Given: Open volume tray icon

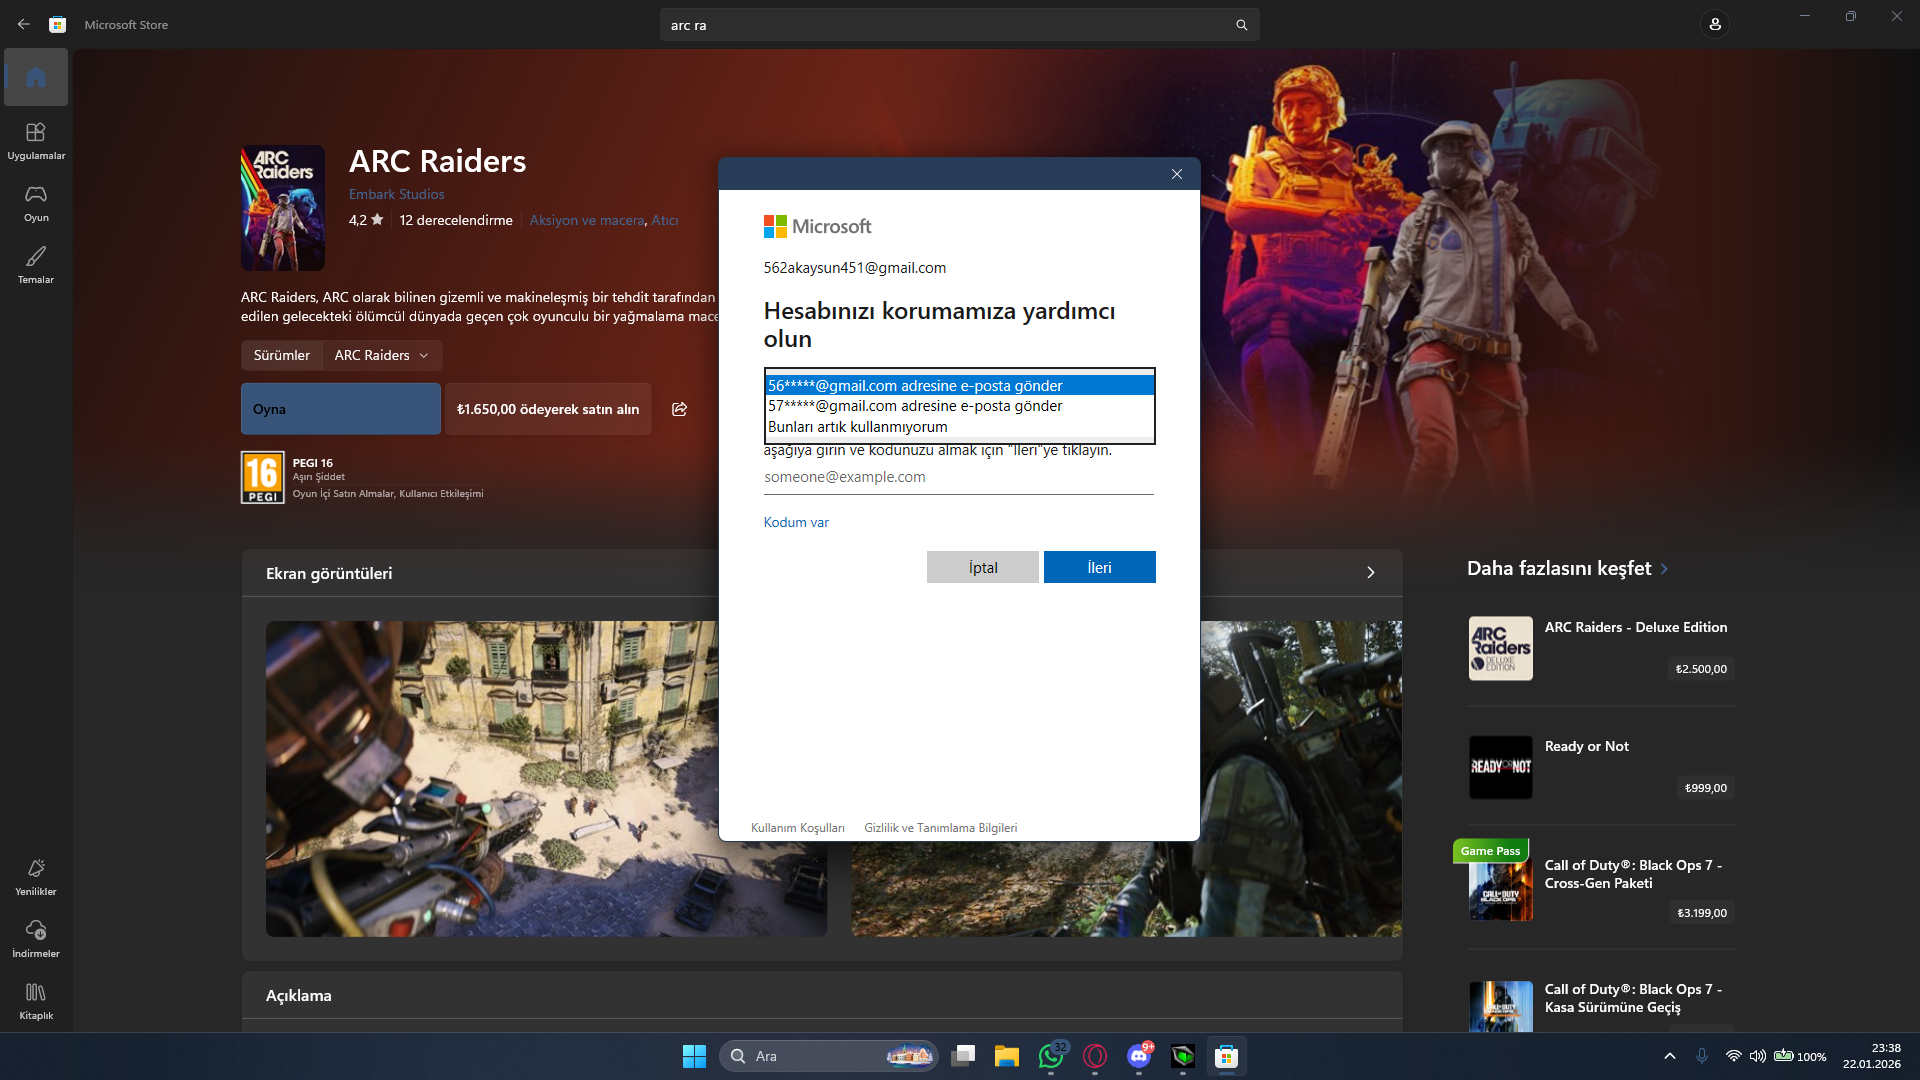Looking at the screenshot, I should [x=1758, y=1056].
